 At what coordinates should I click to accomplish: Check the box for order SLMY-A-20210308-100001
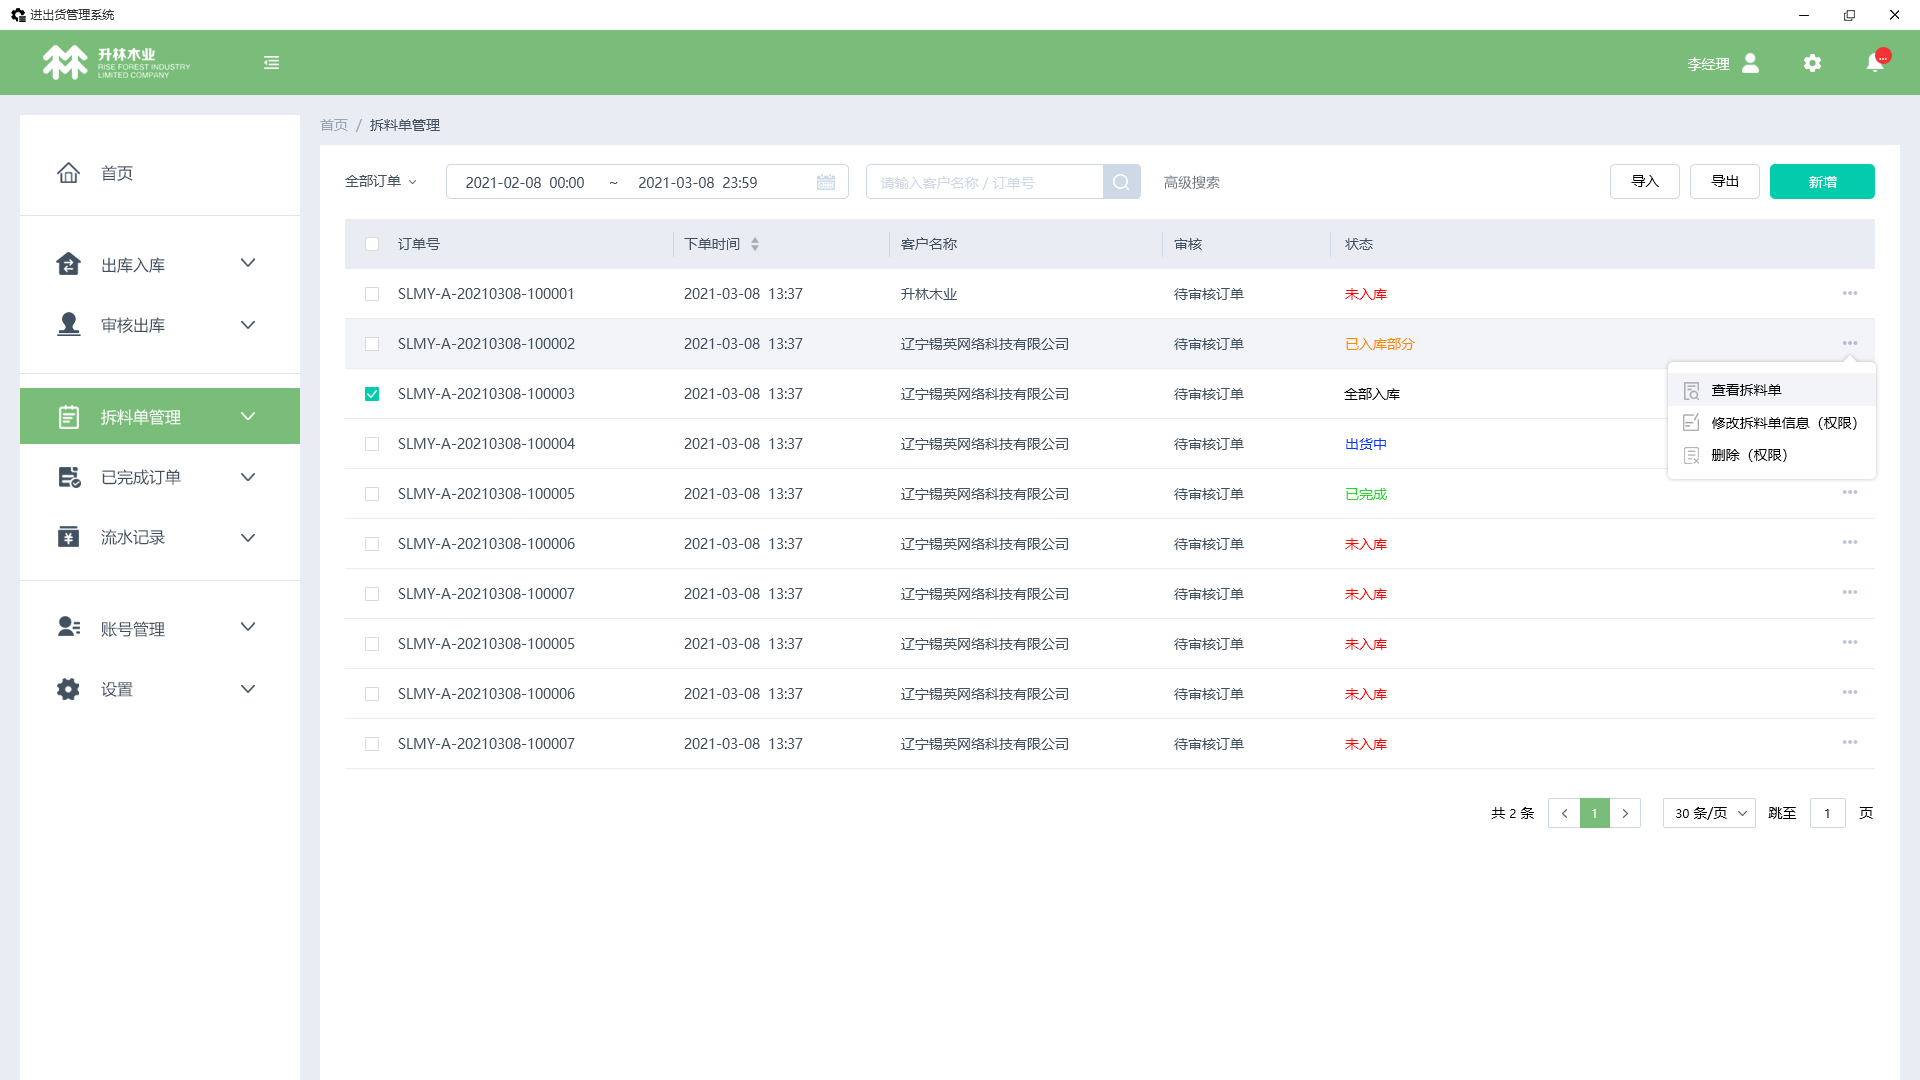(372, 294)
